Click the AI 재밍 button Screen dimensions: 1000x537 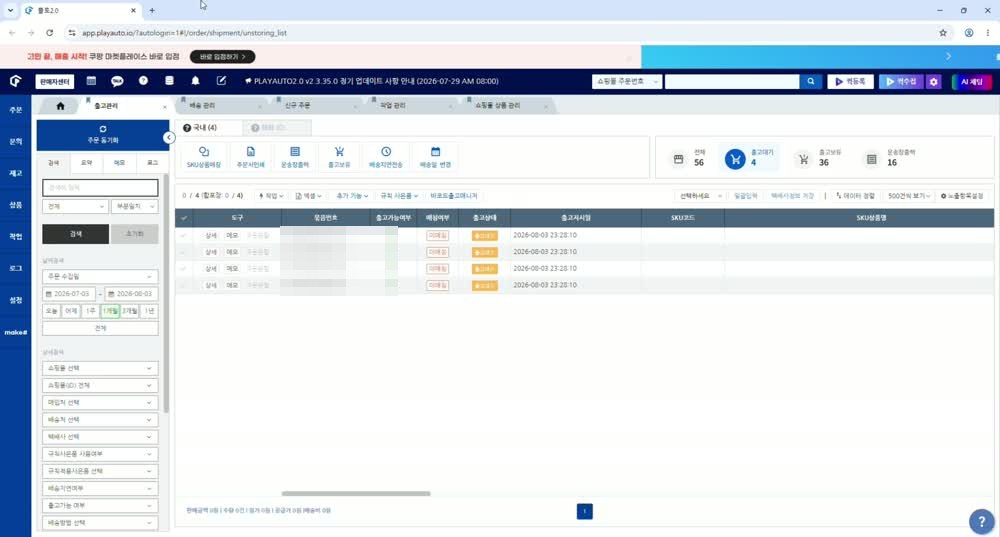coord(972,82)
